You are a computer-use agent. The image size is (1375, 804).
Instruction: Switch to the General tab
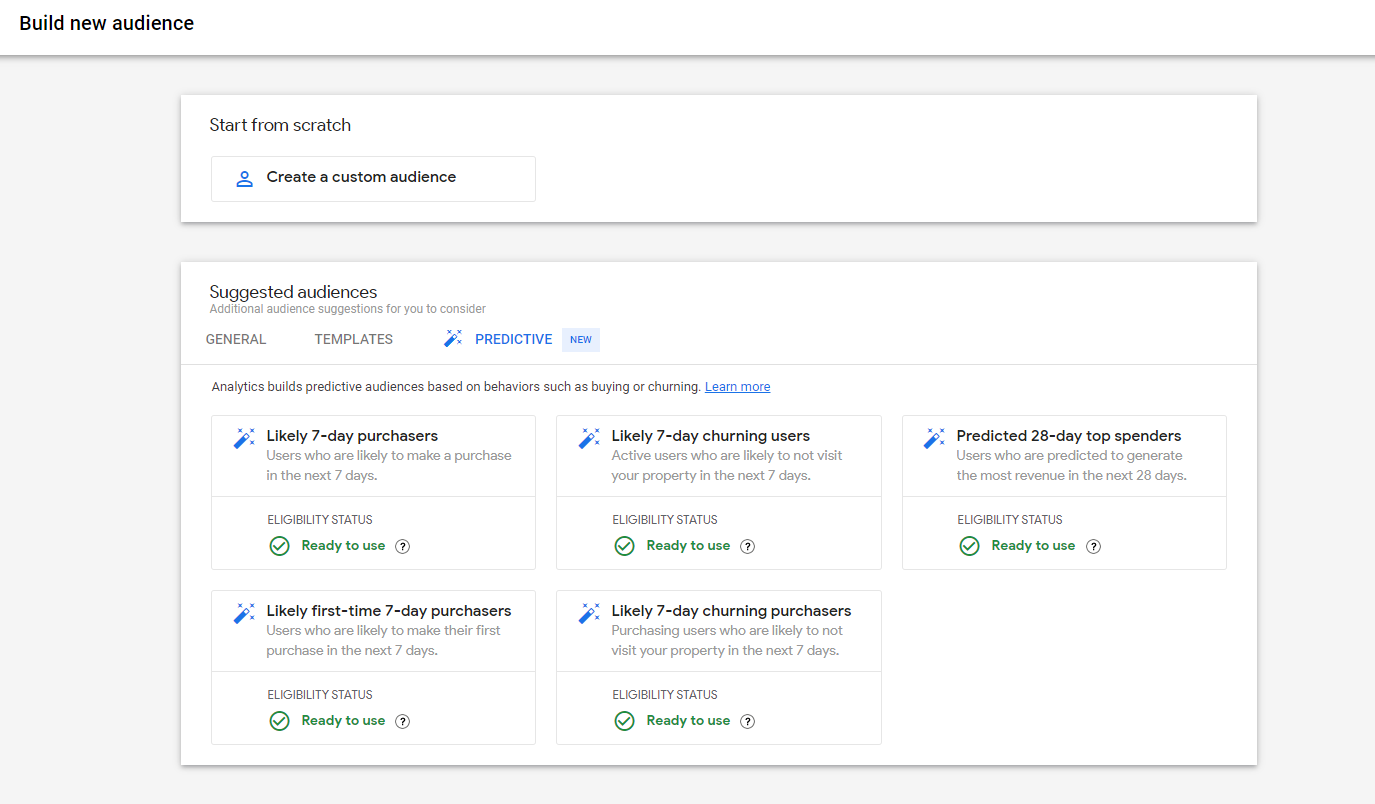236,339
